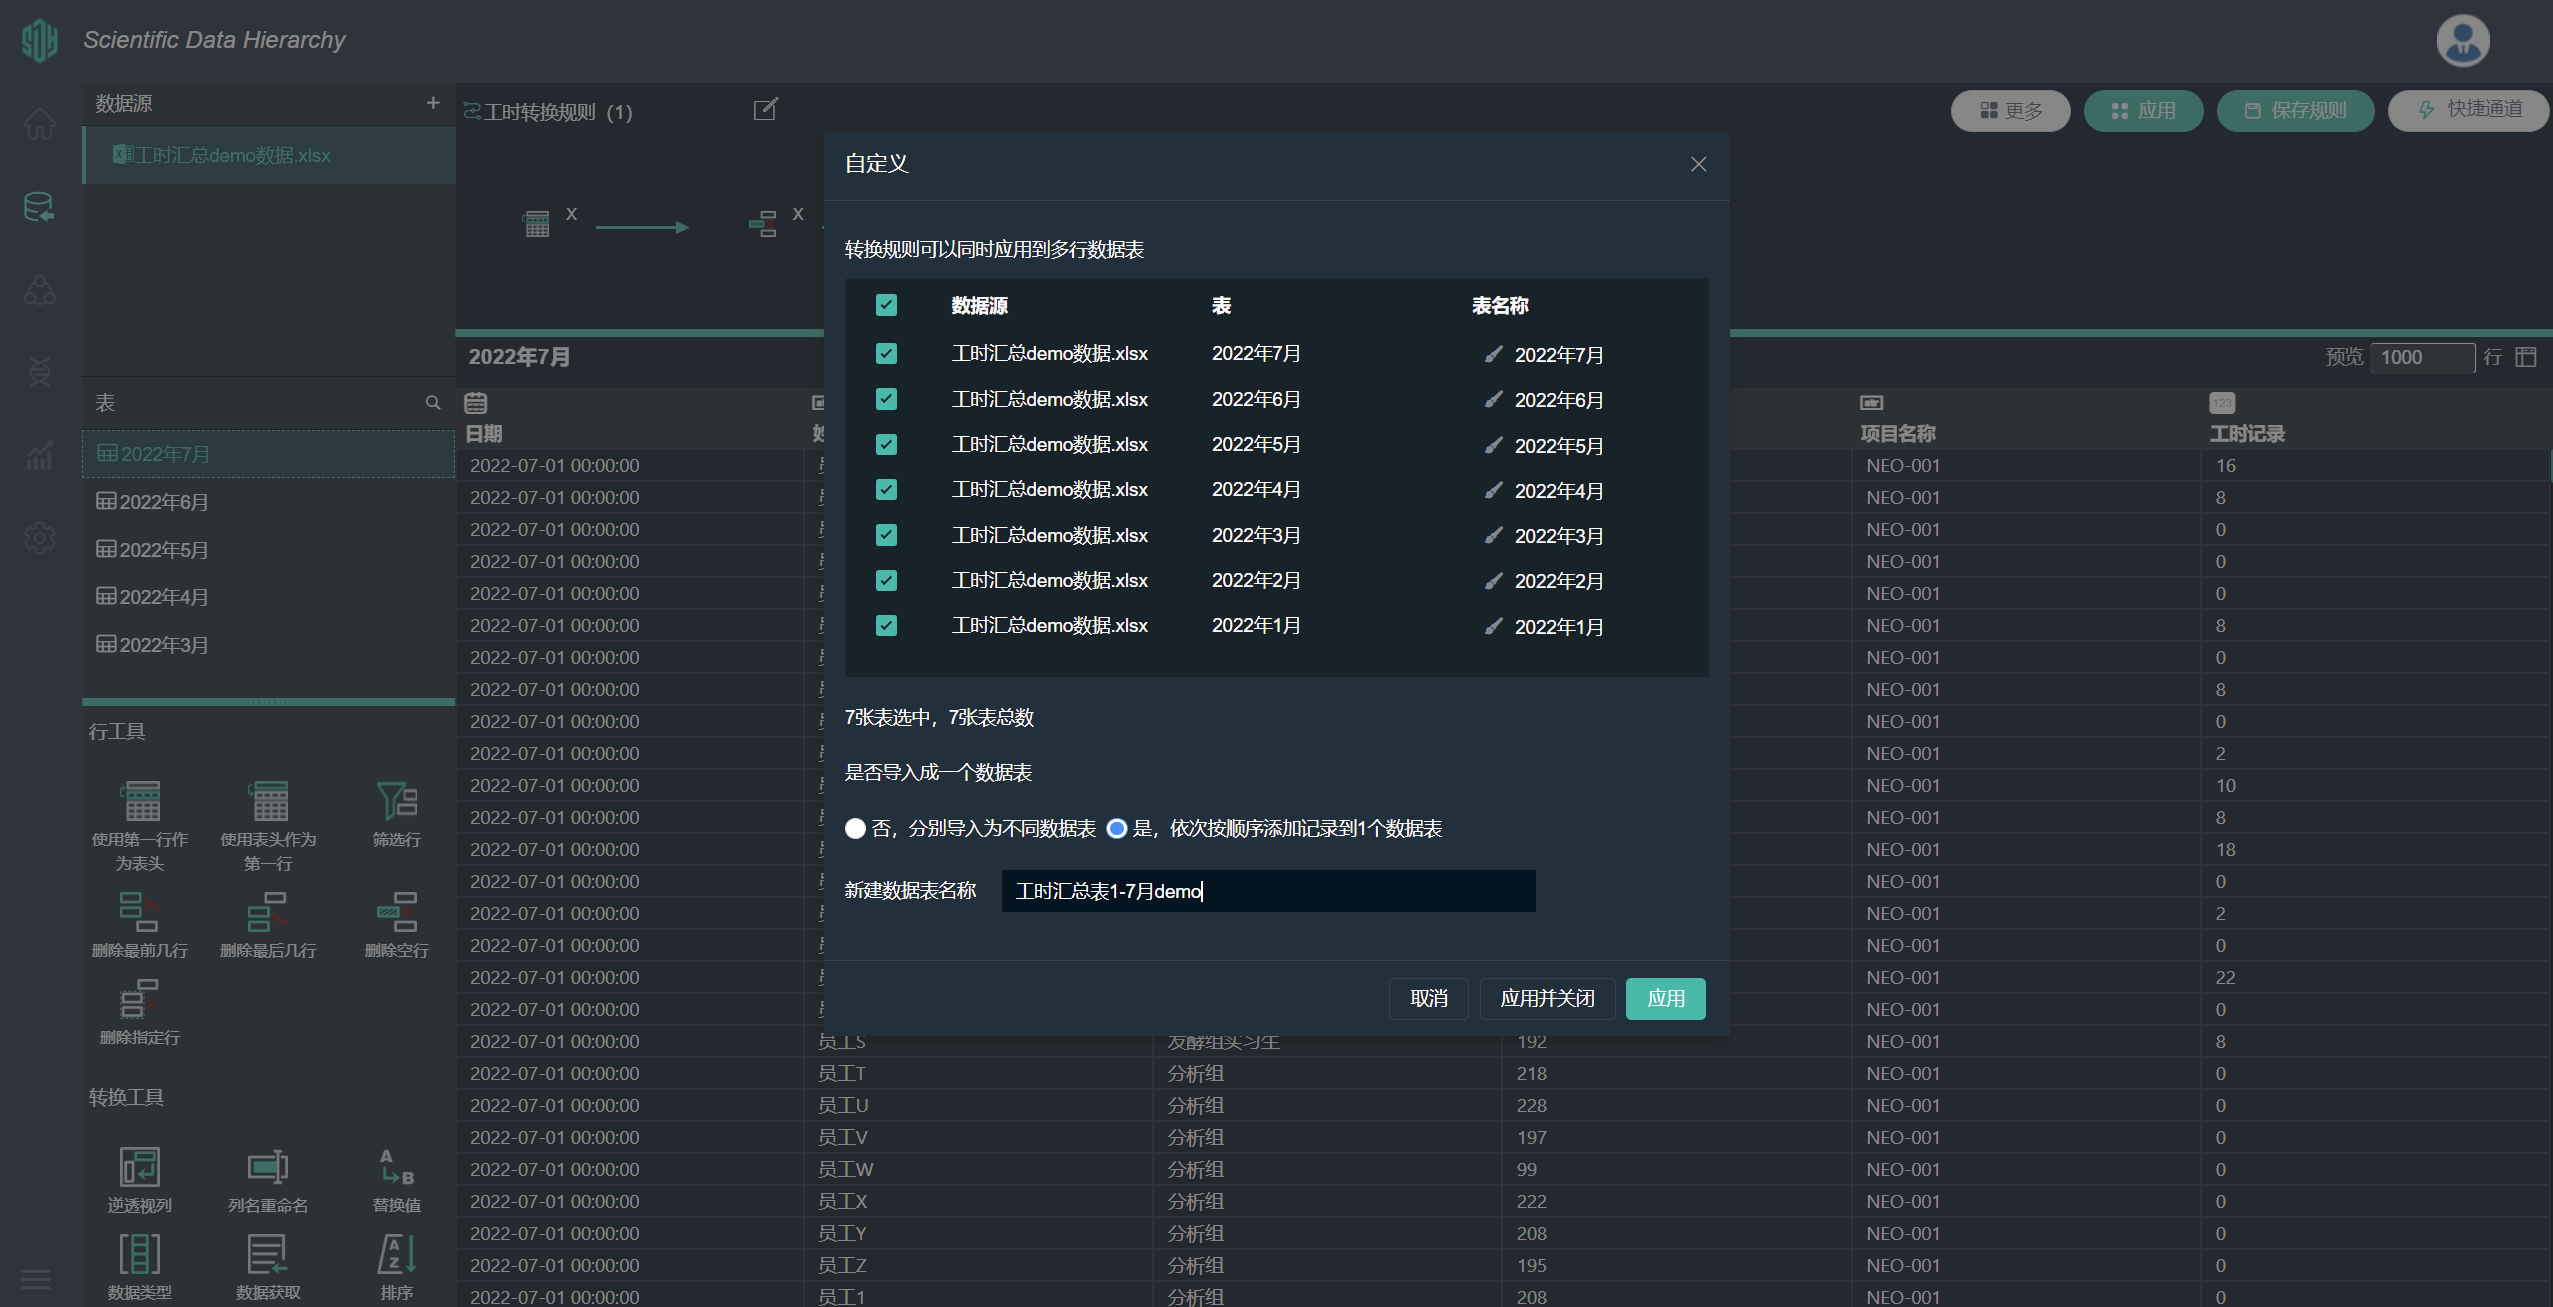Open the settings gear in sidebar

[x=40, y=538]
